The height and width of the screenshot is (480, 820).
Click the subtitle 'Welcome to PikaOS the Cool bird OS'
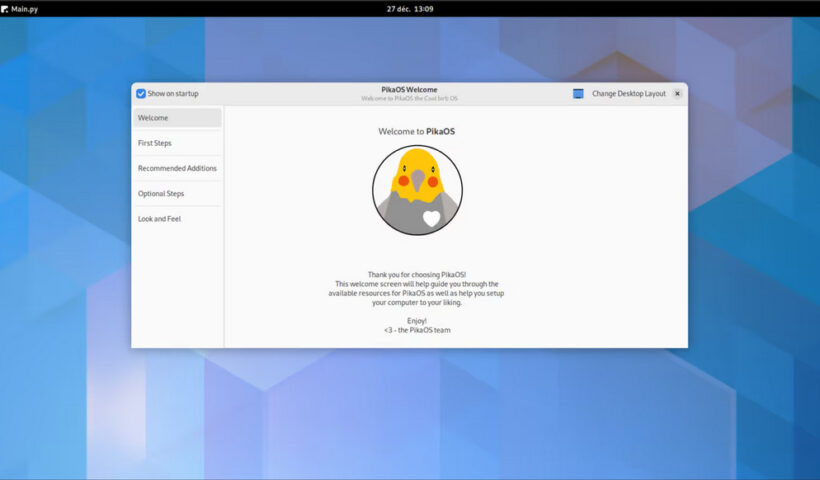pyautogui.click(x=409, y=98)
